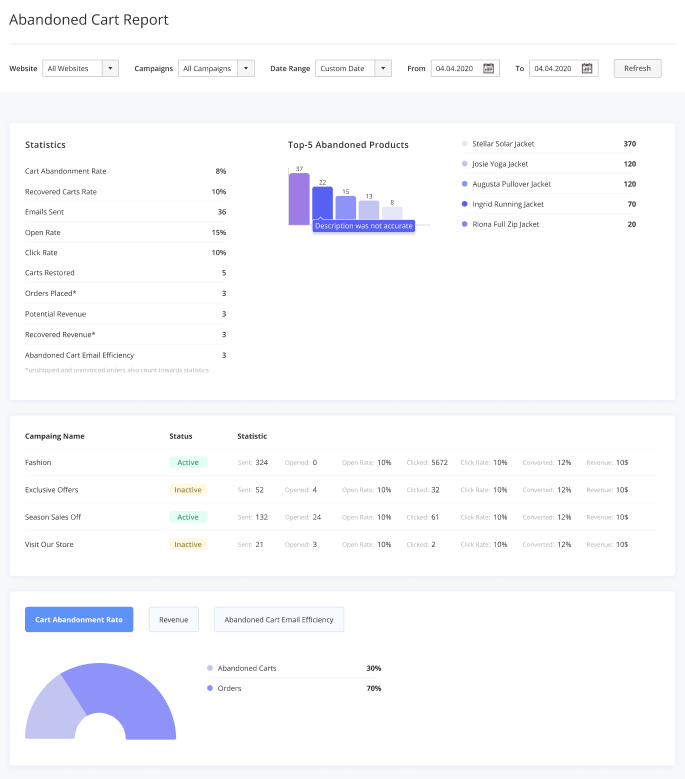Viewport: 685px width, 779px height.
Task: Select the Visit Our Store campaign
Action: (x=49, y=544)
